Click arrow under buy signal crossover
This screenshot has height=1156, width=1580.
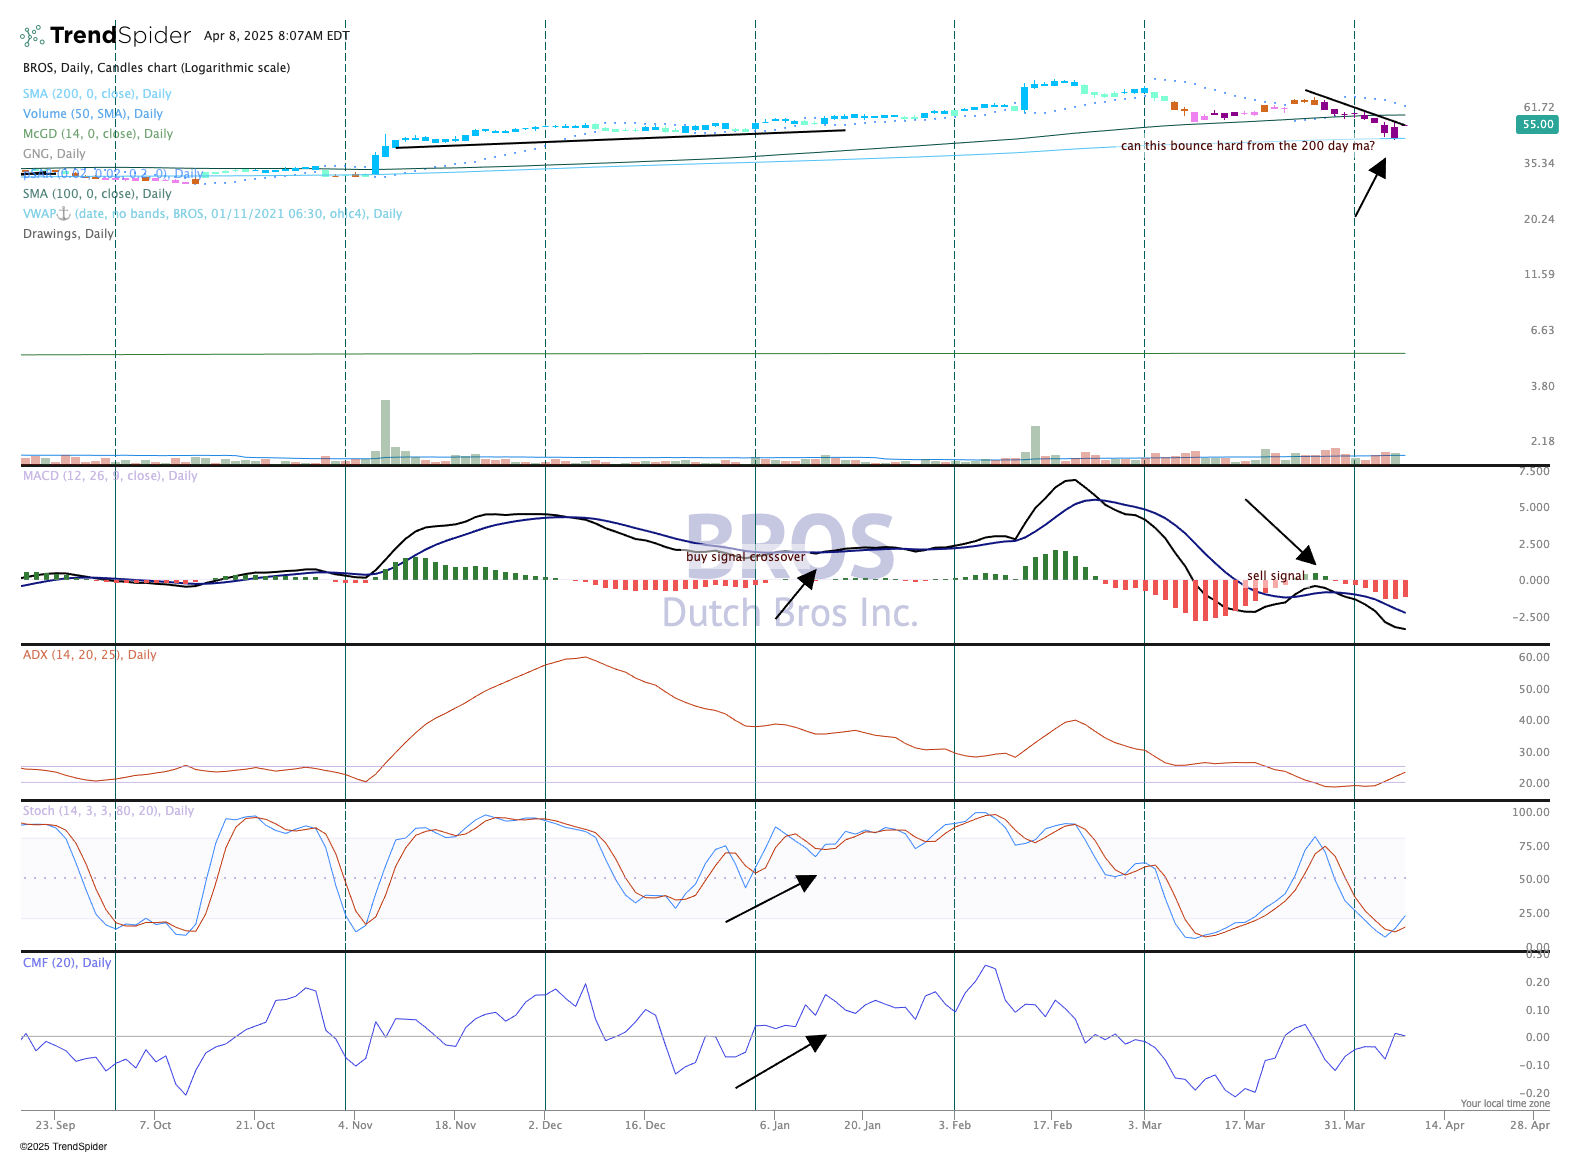point(797,594)
